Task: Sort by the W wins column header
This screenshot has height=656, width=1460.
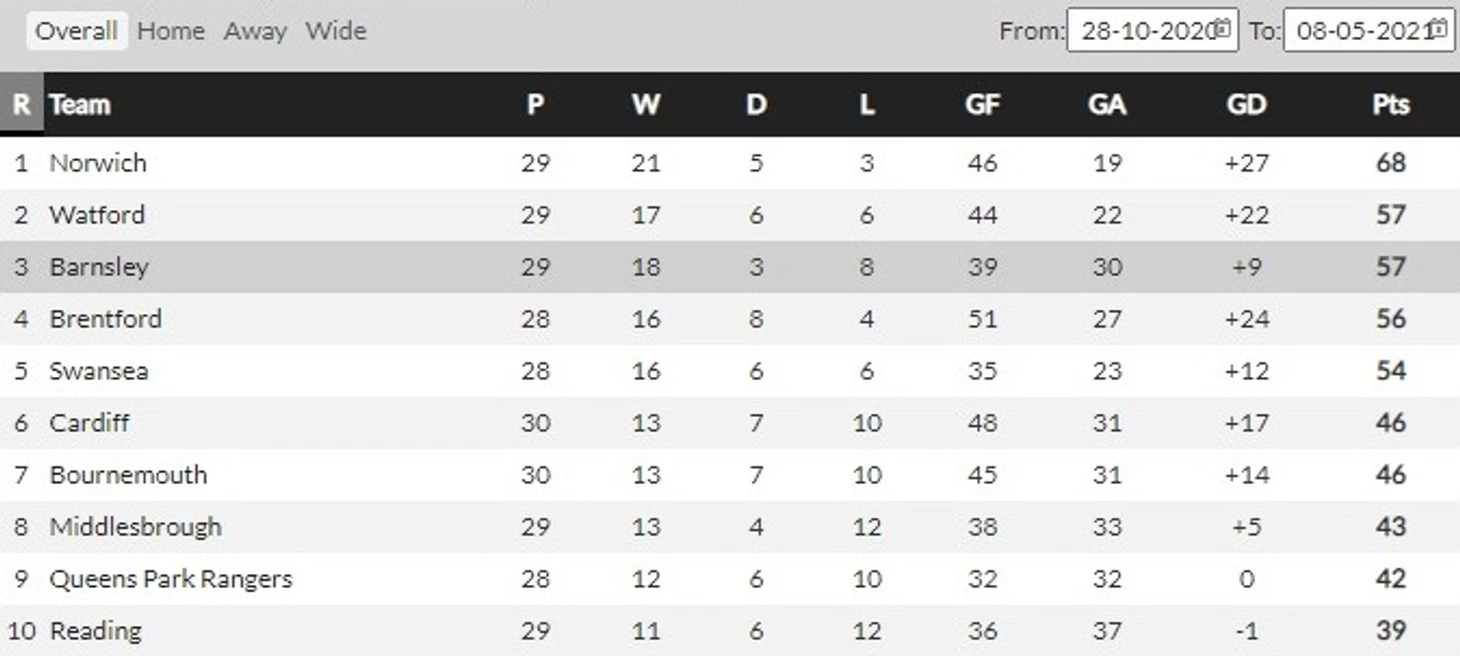Action: 646,104
